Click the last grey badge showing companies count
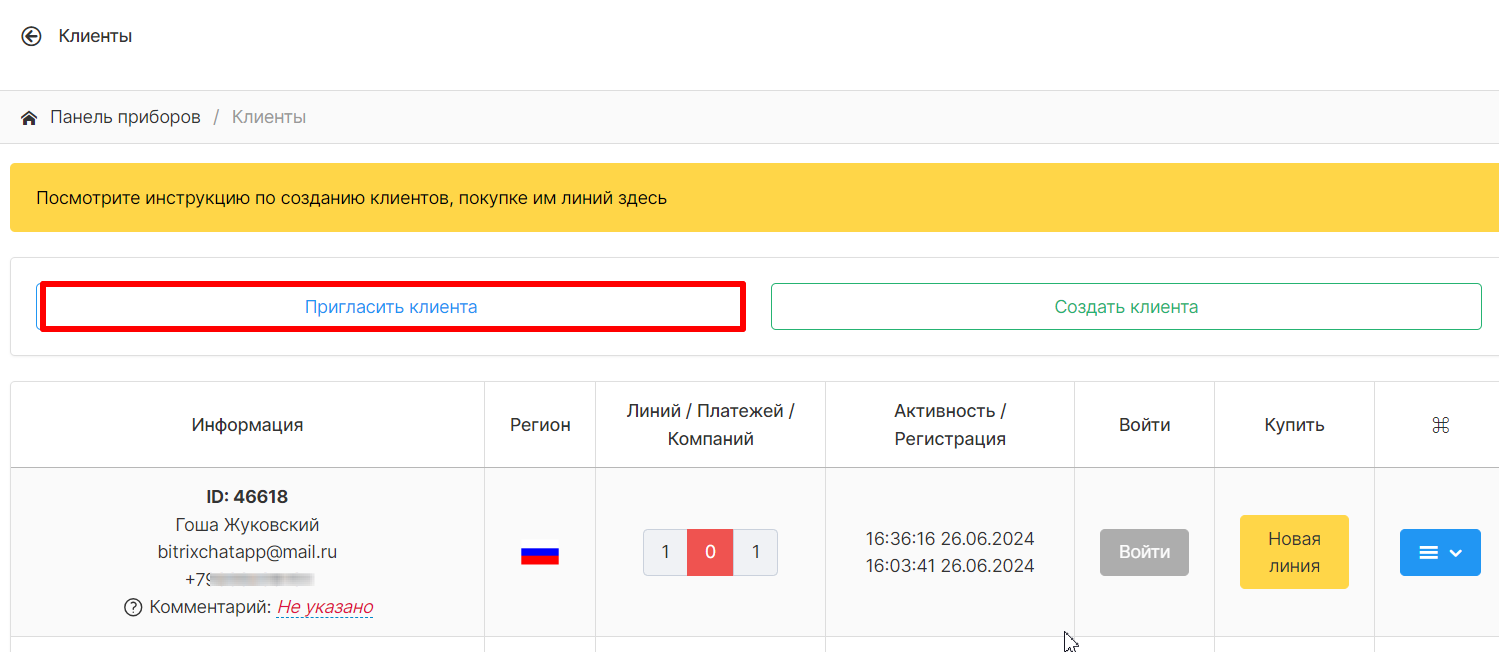Screen dimensions: 1499x652 755,552
